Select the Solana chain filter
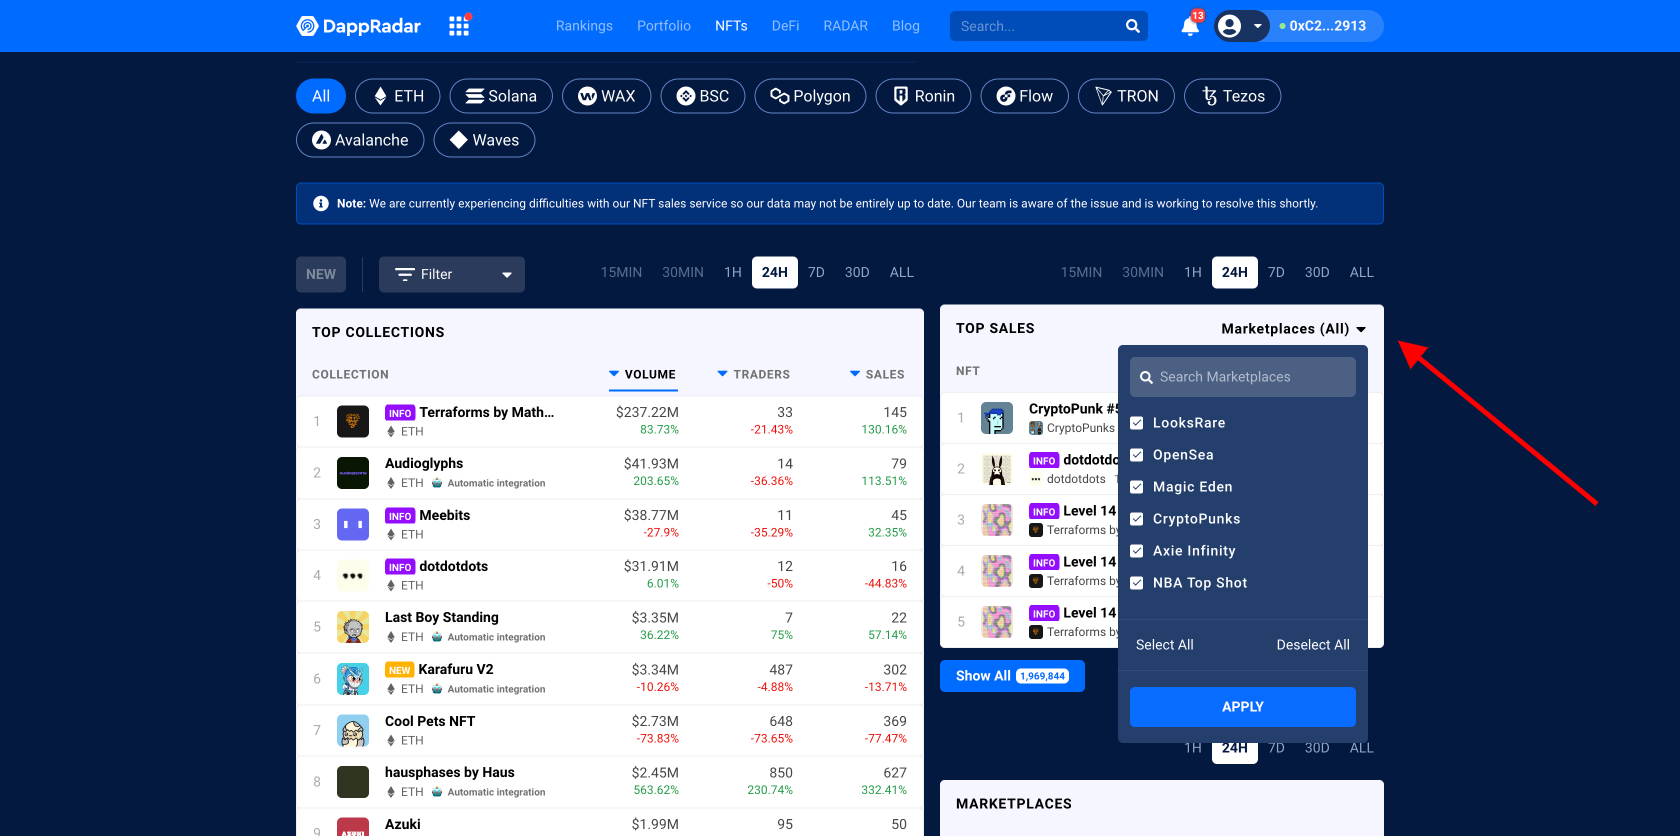Image resolution: width=1680 pixels, height=836 pixels. [501, 96]
